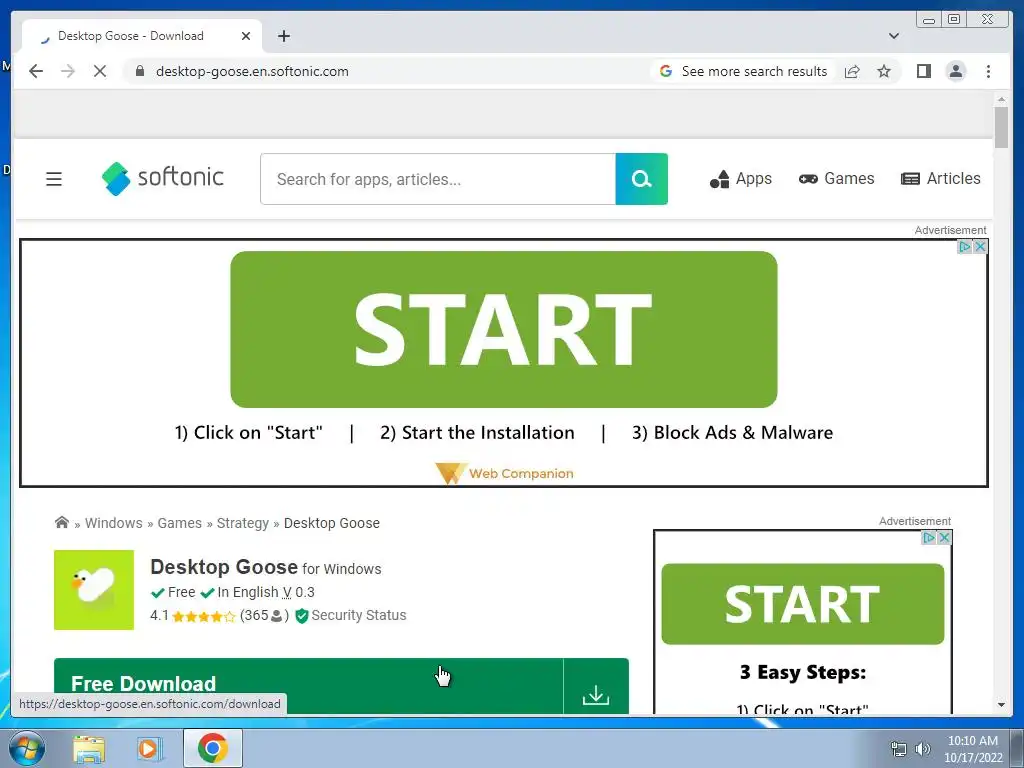Image resolution: width=1024 pixels, height=768 pixels.
Task: Open Softonic hamburger menu
Action: tap(54, 179)
